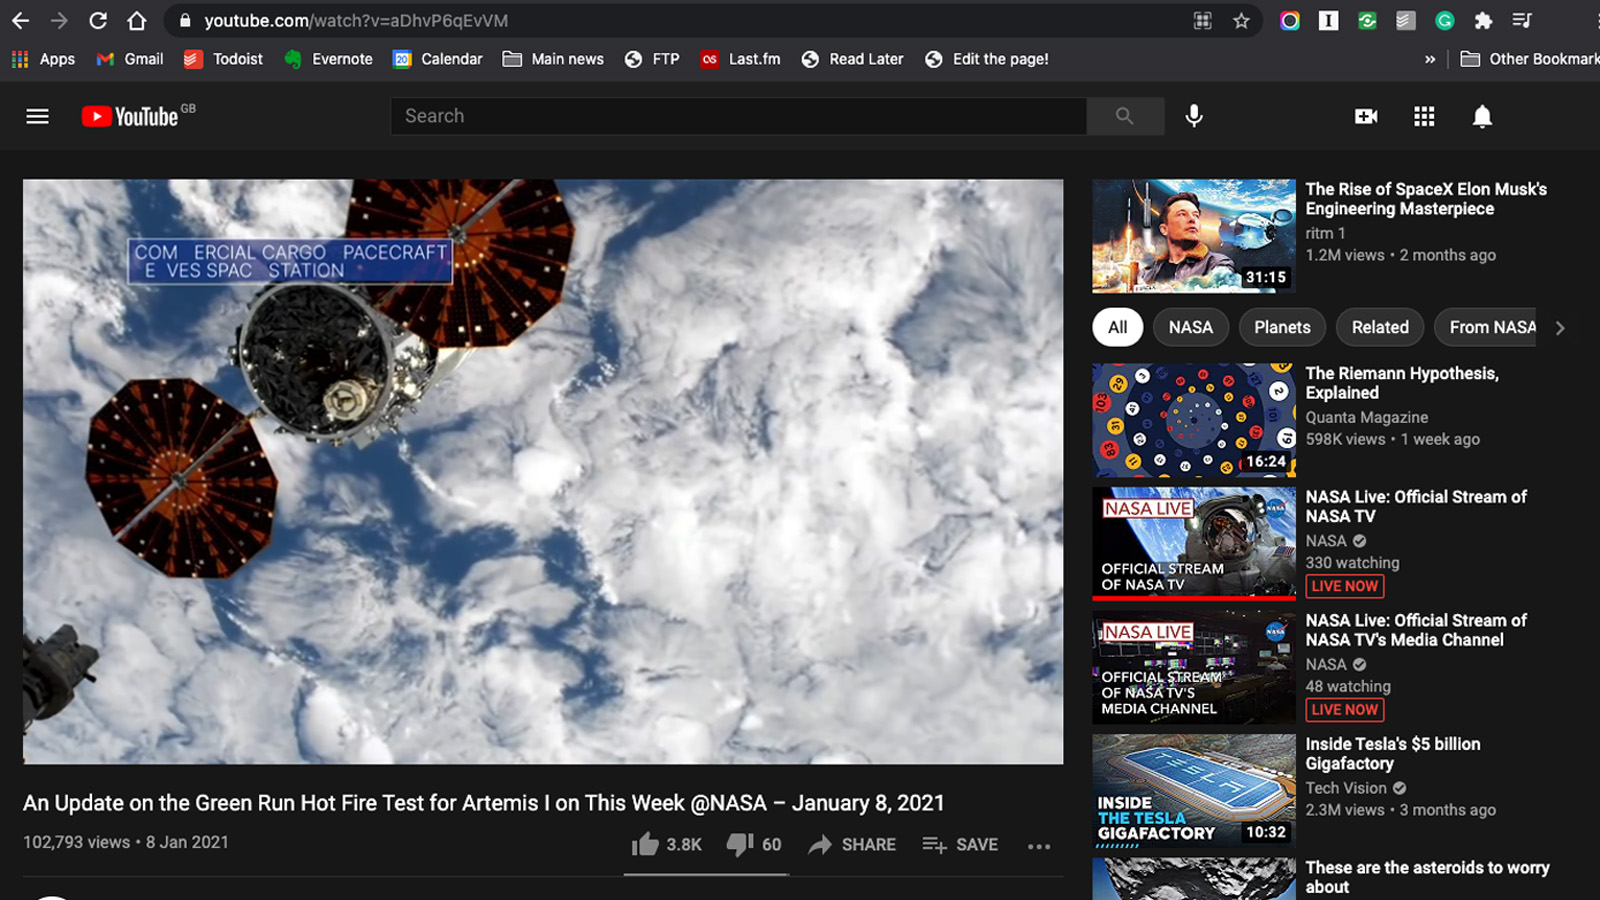
Task: Go forward with the browser forward arrow
Action: [59, 21]
